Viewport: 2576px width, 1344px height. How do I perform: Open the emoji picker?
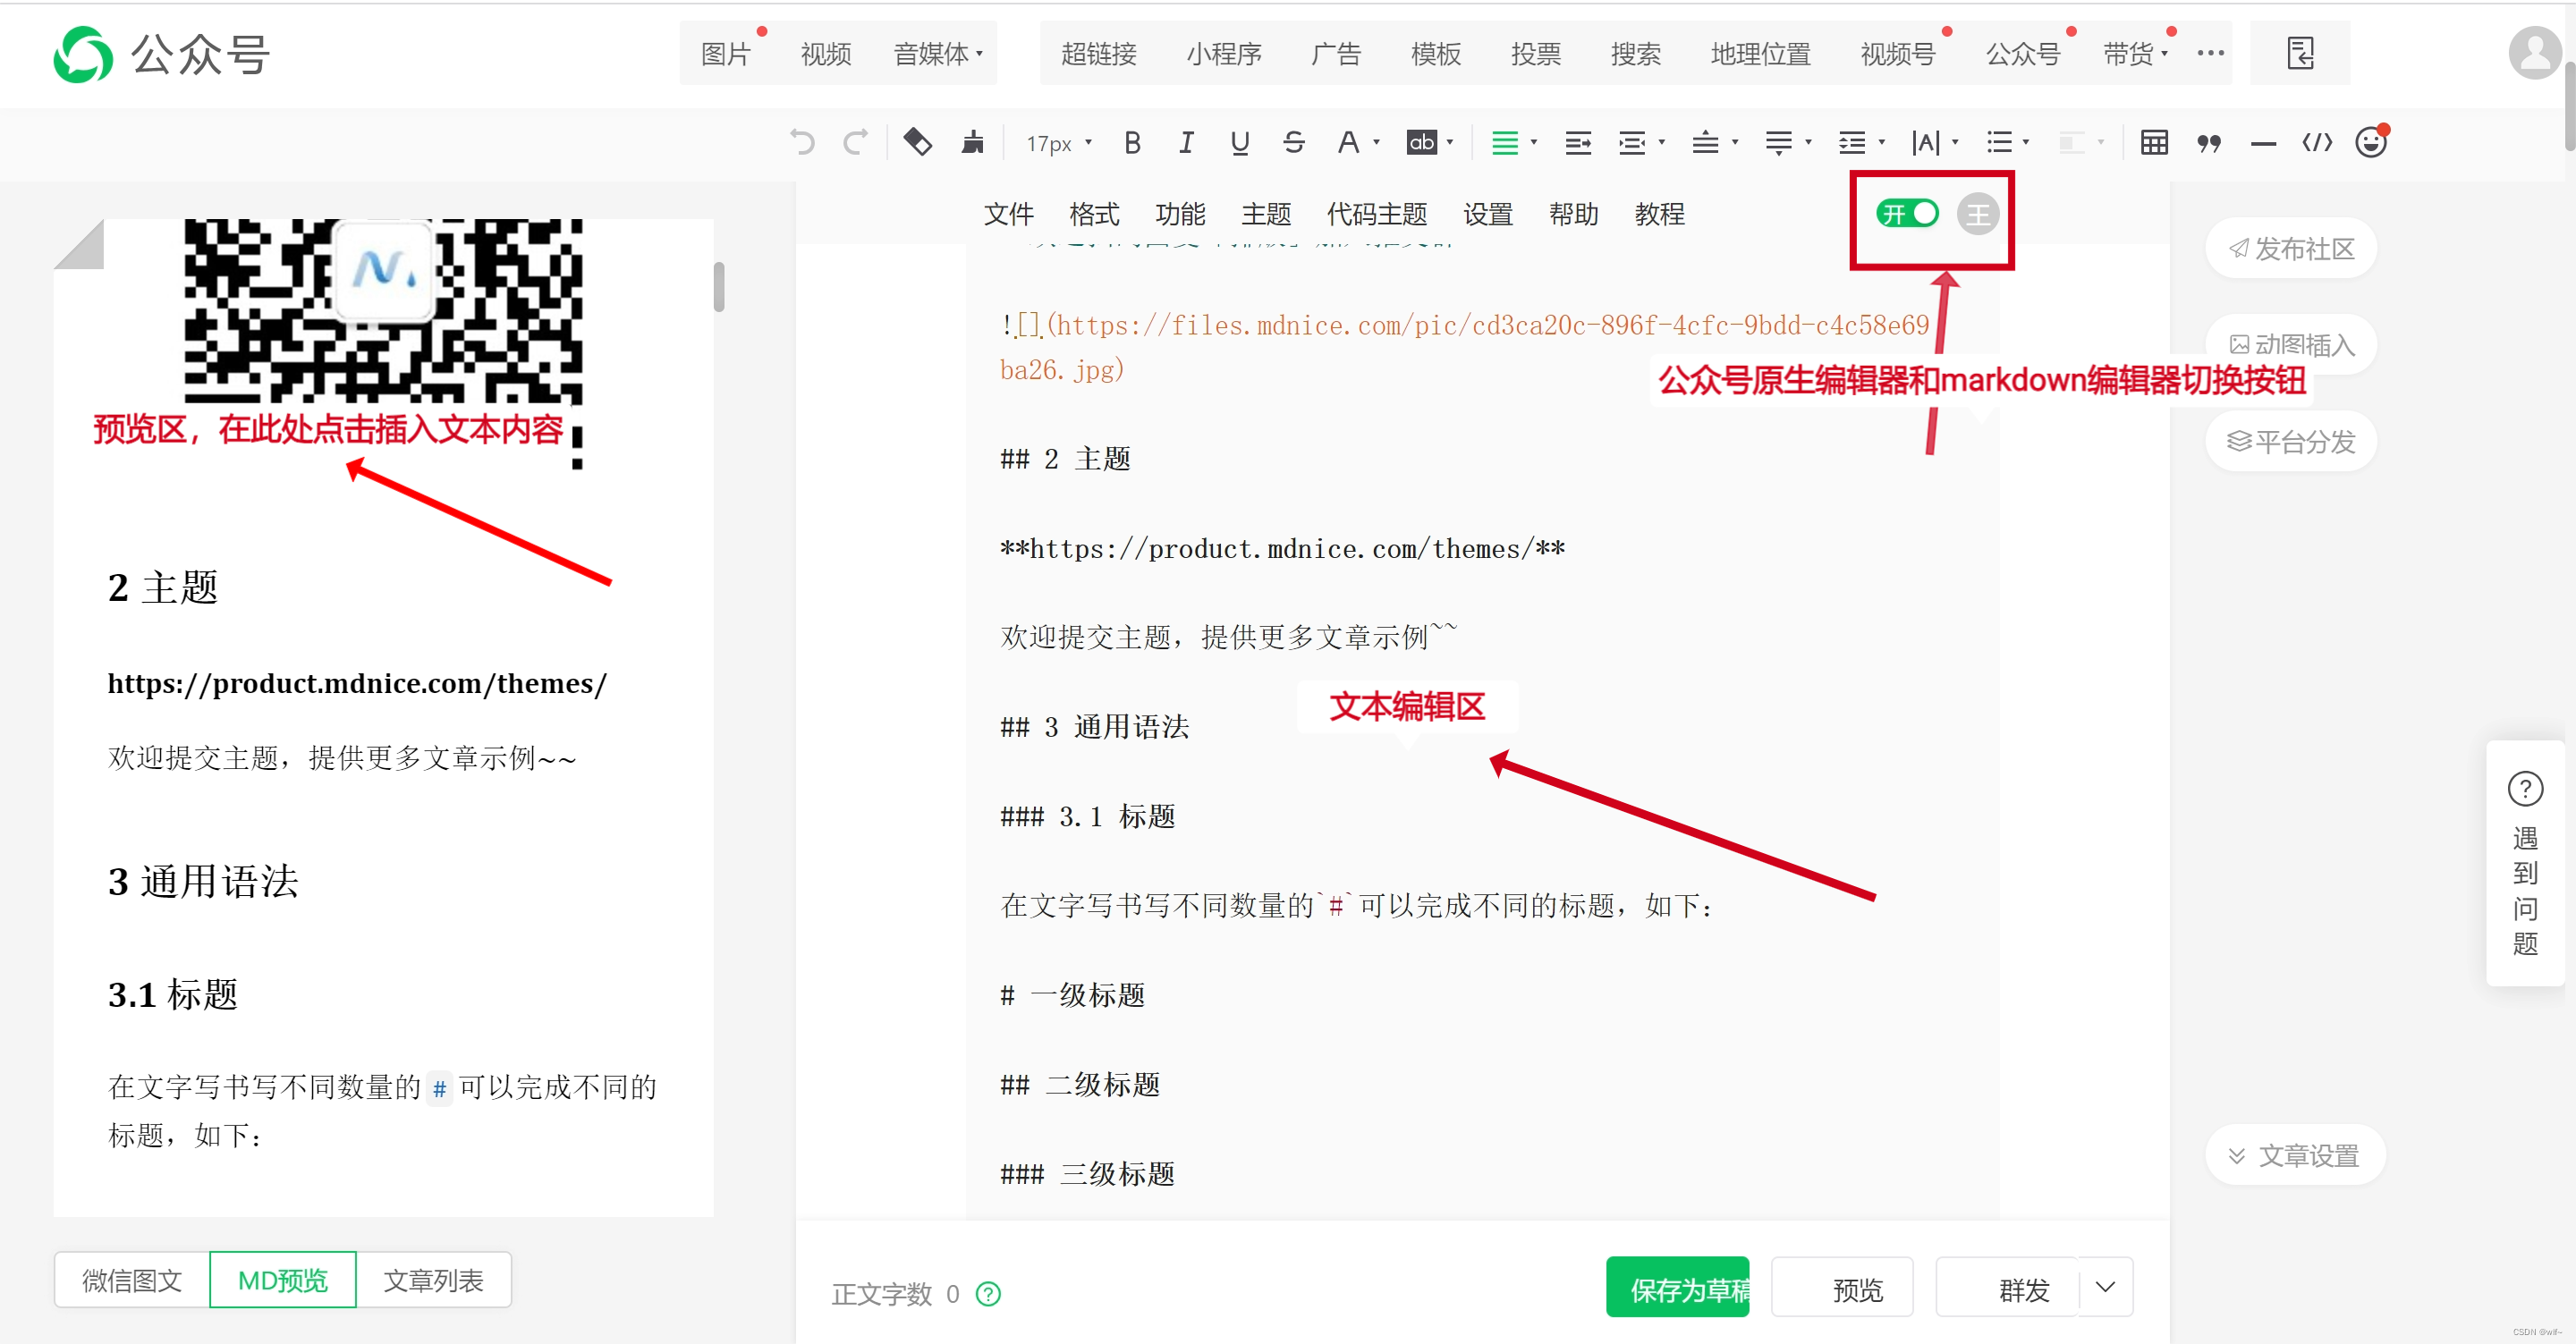[x=2371, y=142]
